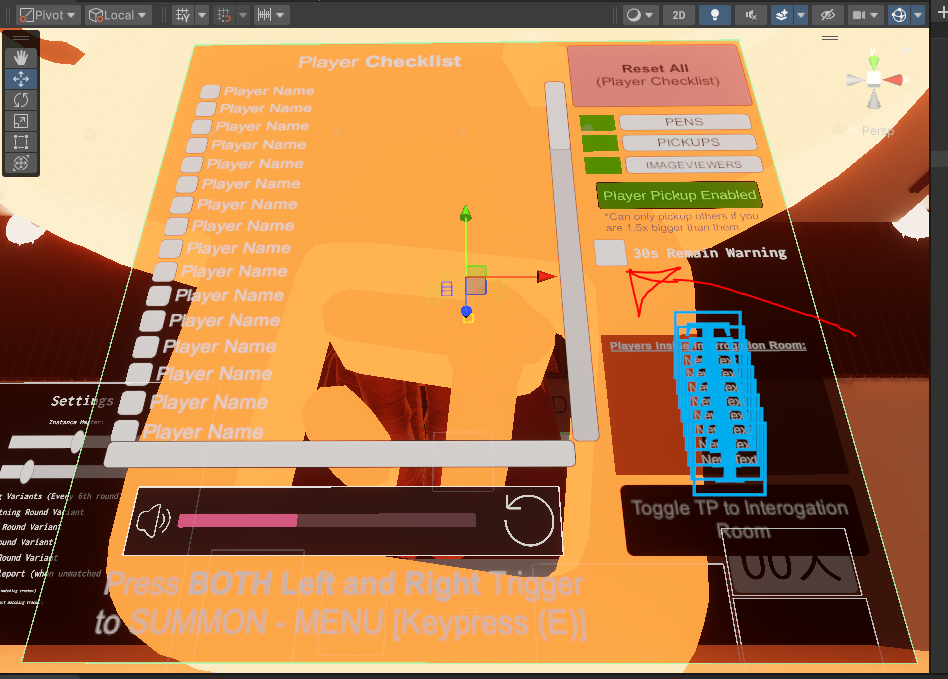Click Toggle TP to Interogation Room button
The height and width of the screenshot is (679, 948).
743,520
